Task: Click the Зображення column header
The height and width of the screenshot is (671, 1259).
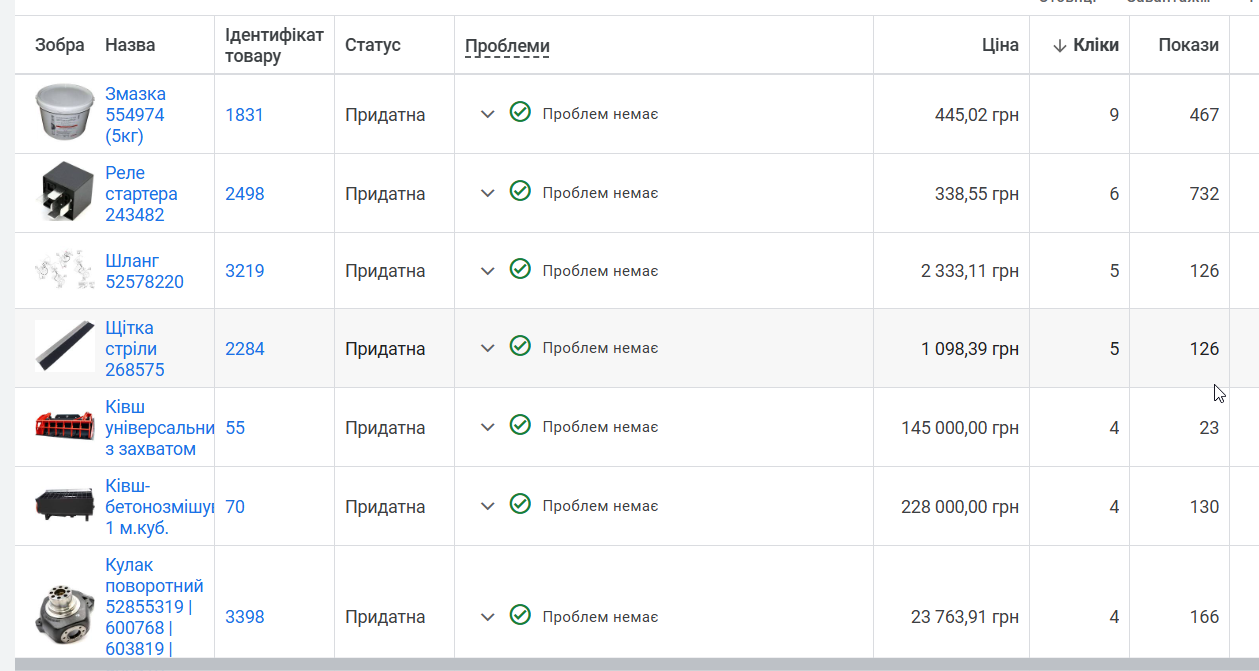Action: coord(60,45)
